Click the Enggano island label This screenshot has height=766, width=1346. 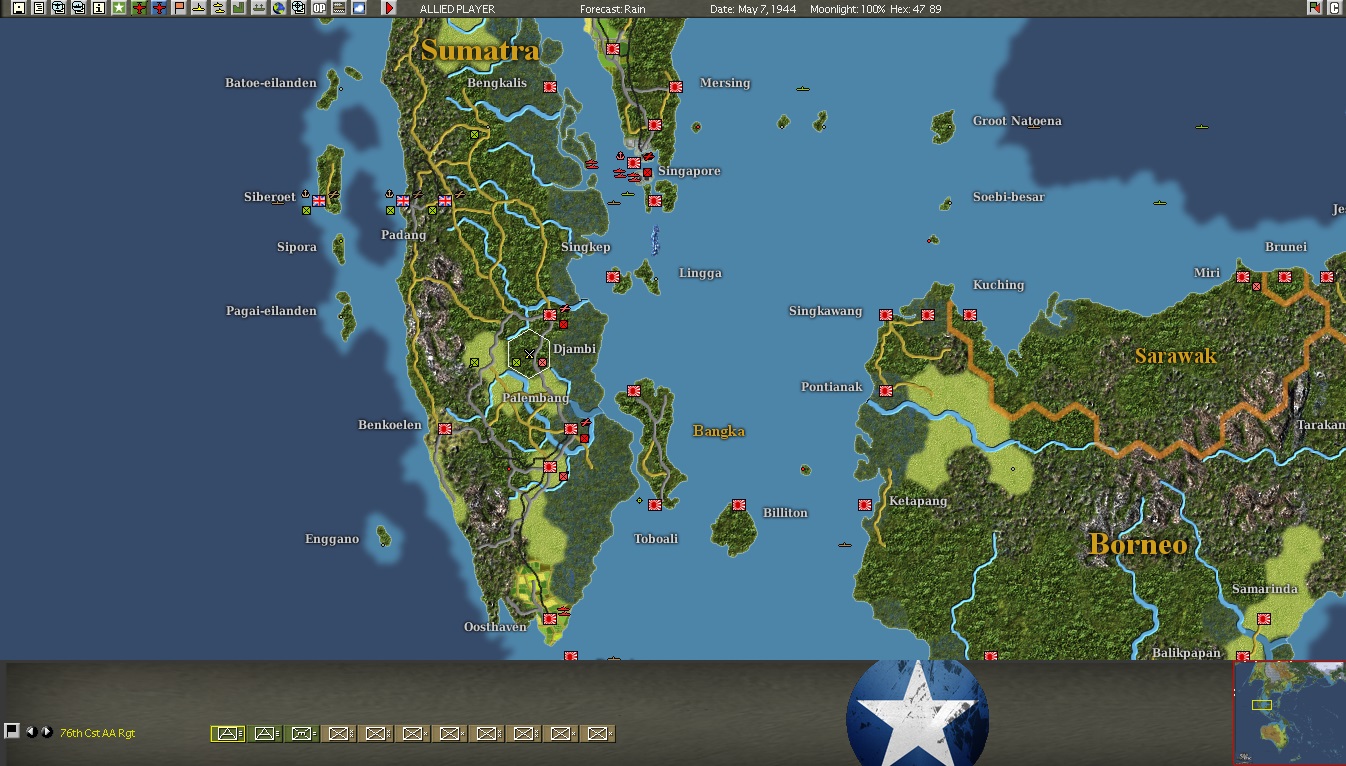(332, 539)
